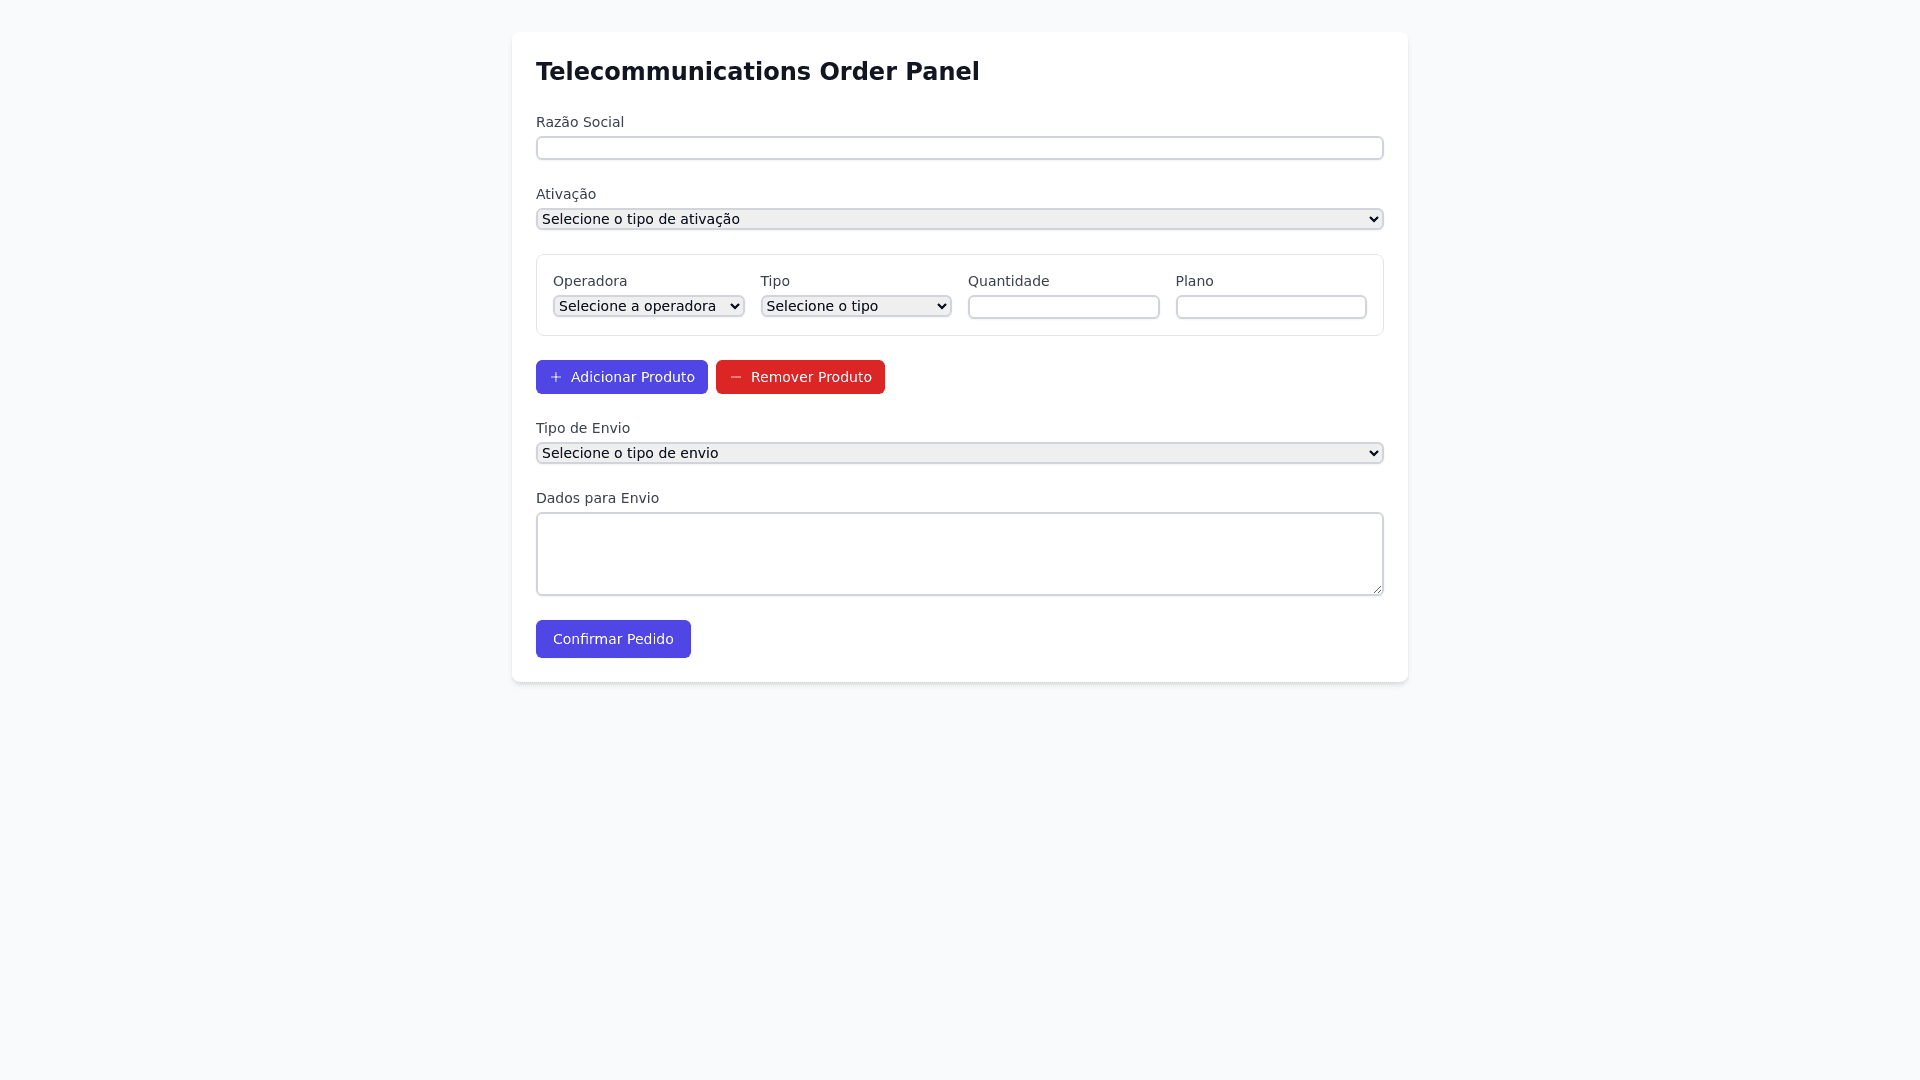Focus the Dados para Envio textarea

(x=959, y=554)
